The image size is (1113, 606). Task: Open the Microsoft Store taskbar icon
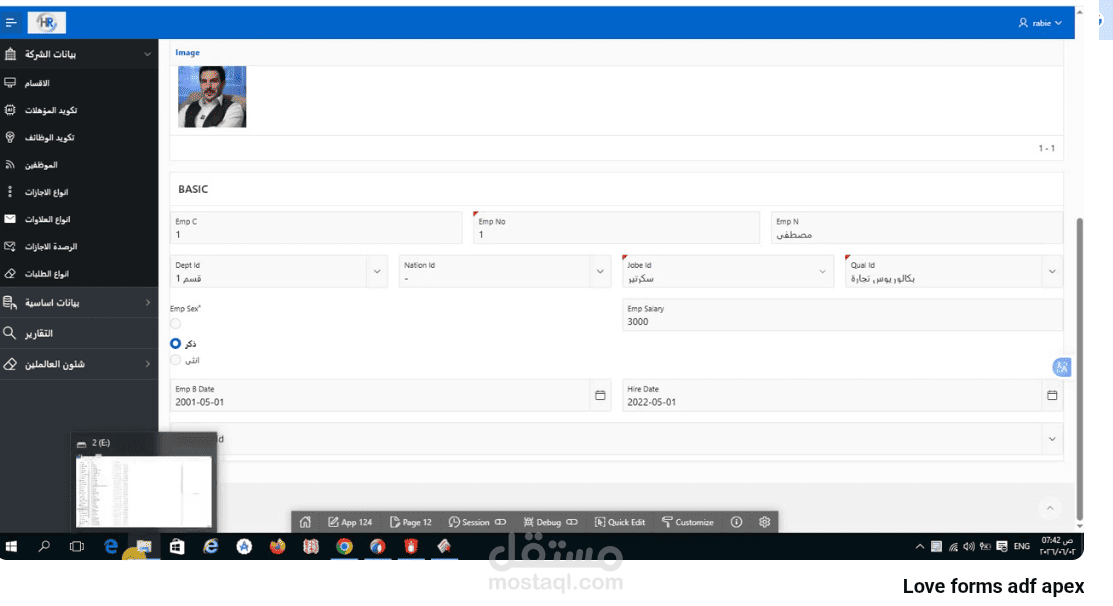(177, 546)
